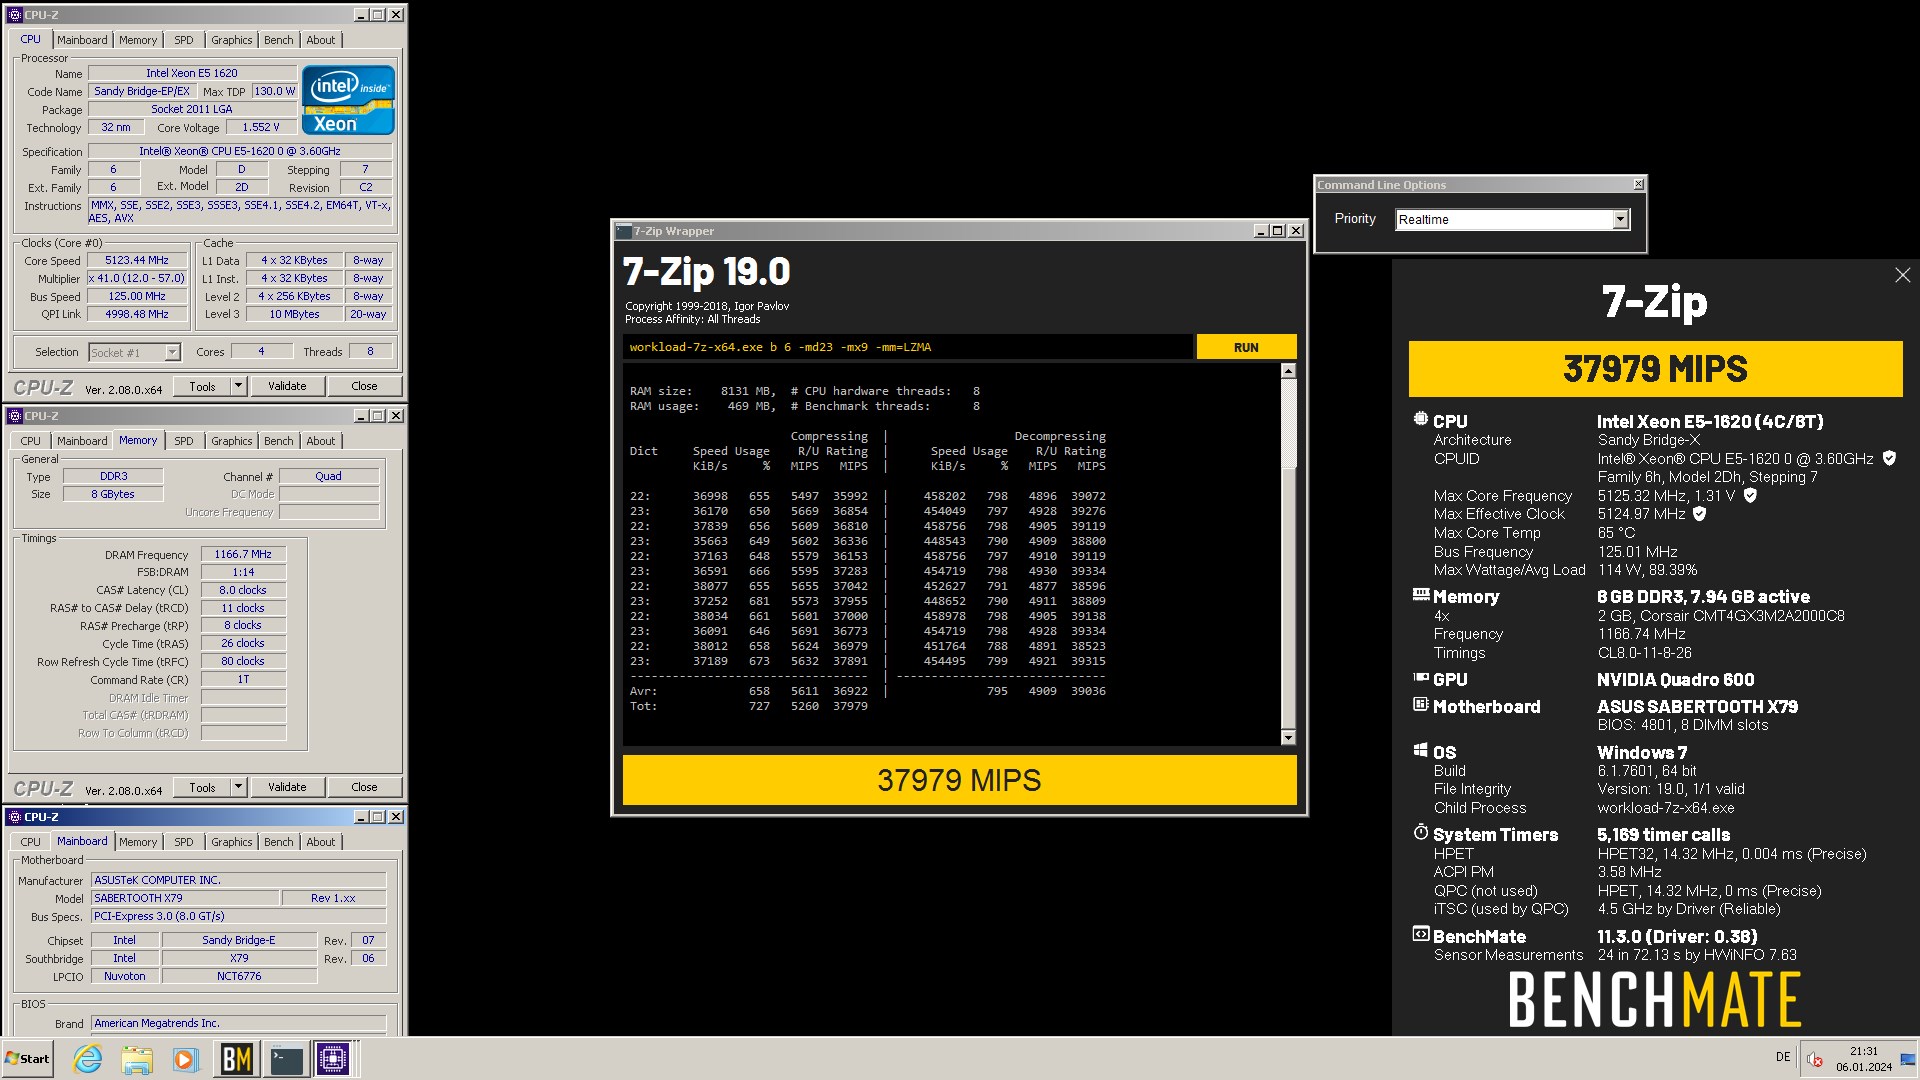
Task: Click the clock showing 21:31 in system tray
Action: pos(1863,1051)
